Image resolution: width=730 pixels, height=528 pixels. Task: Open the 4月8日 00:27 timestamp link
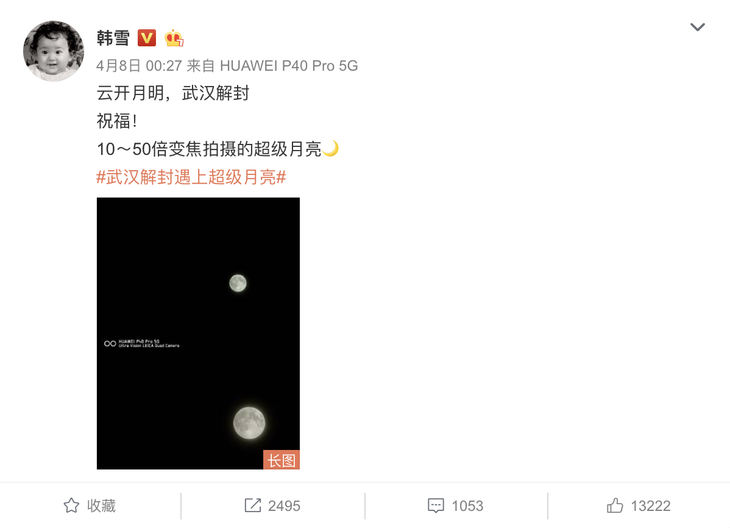(139, 66)
